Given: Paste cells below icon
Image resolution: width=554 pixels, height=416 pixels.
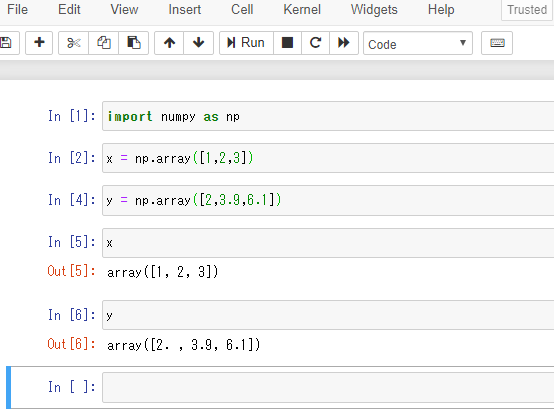Looking at the screenshot, I should (134, 43).
